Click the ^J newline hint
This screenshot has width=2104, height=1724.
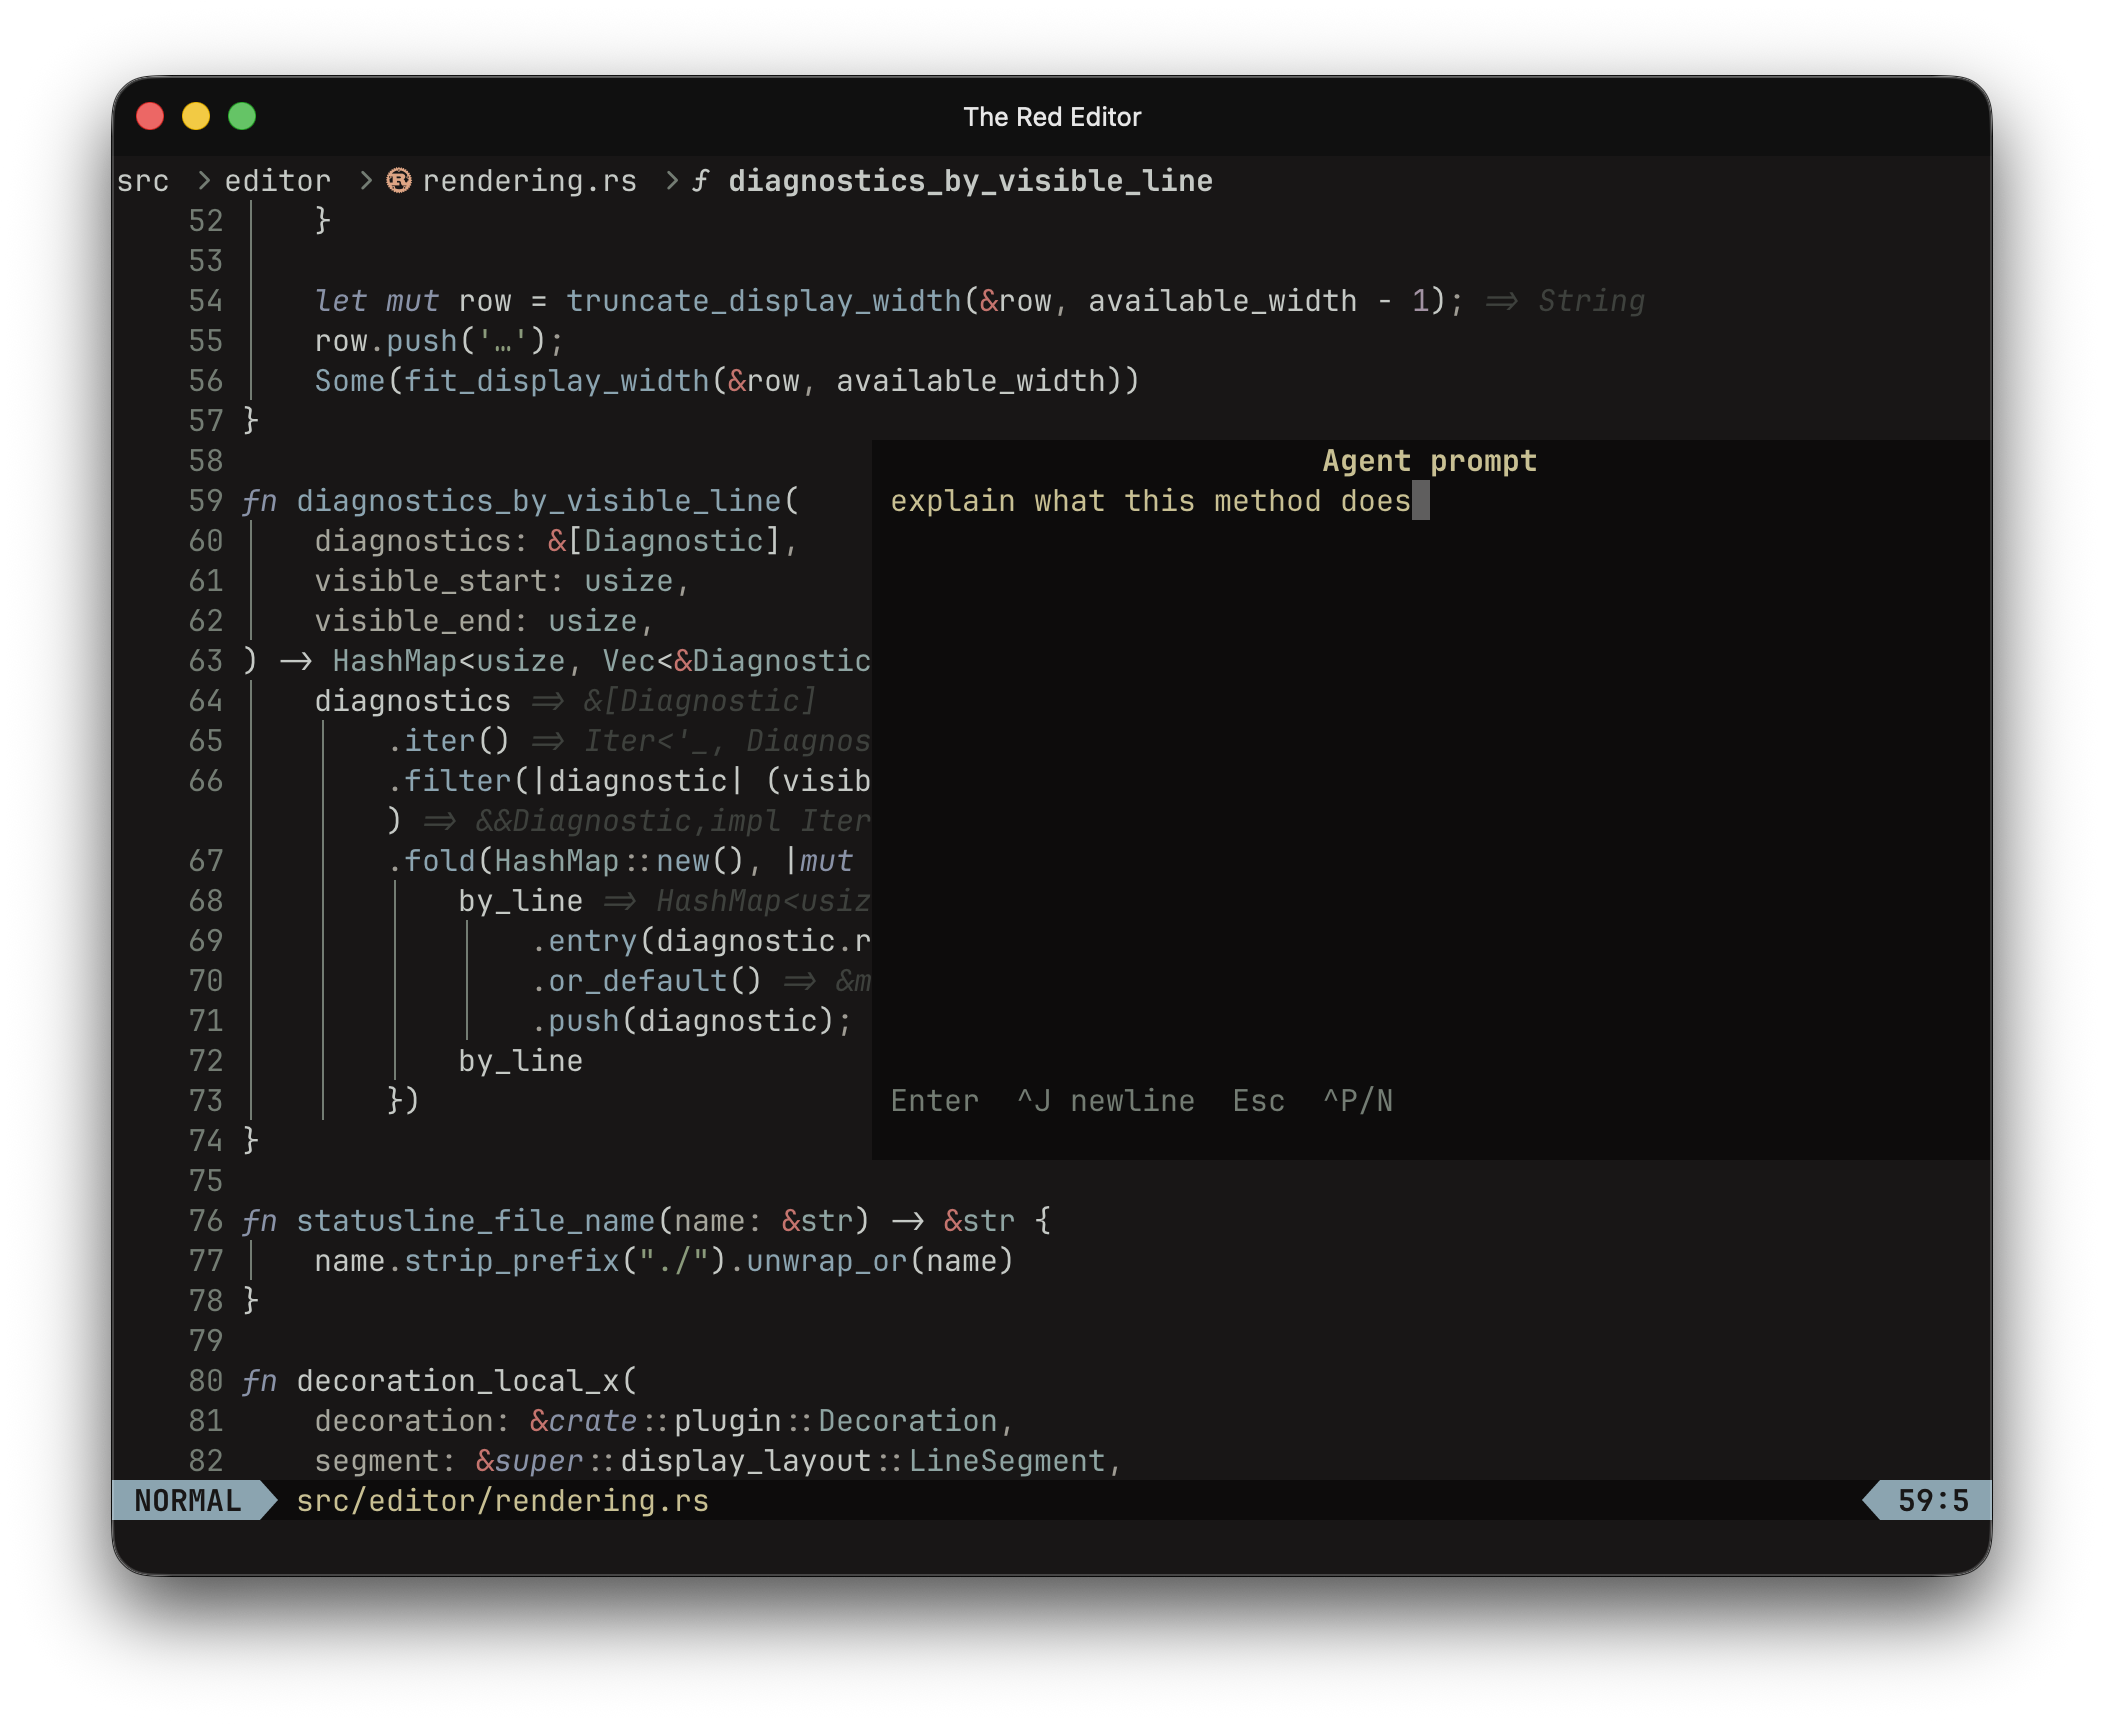[1105, 1101]
